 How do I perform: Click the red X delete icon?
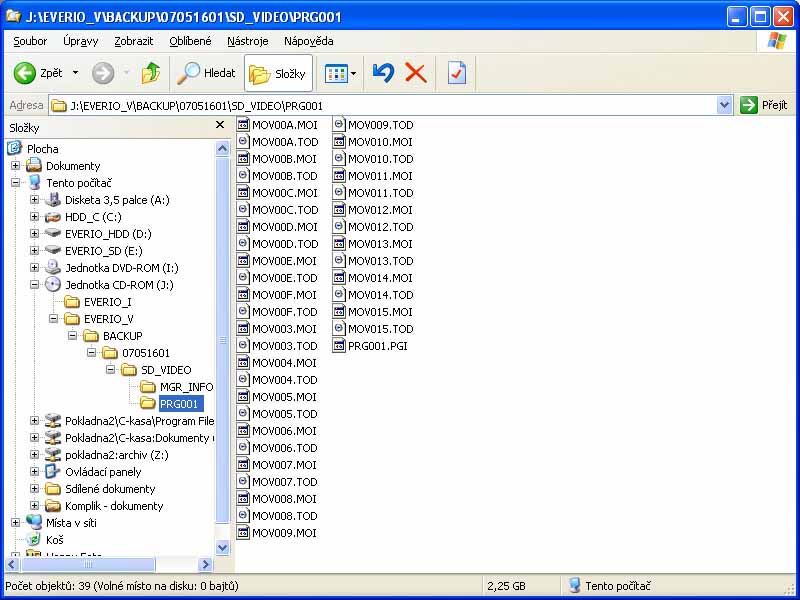(416, 73)
